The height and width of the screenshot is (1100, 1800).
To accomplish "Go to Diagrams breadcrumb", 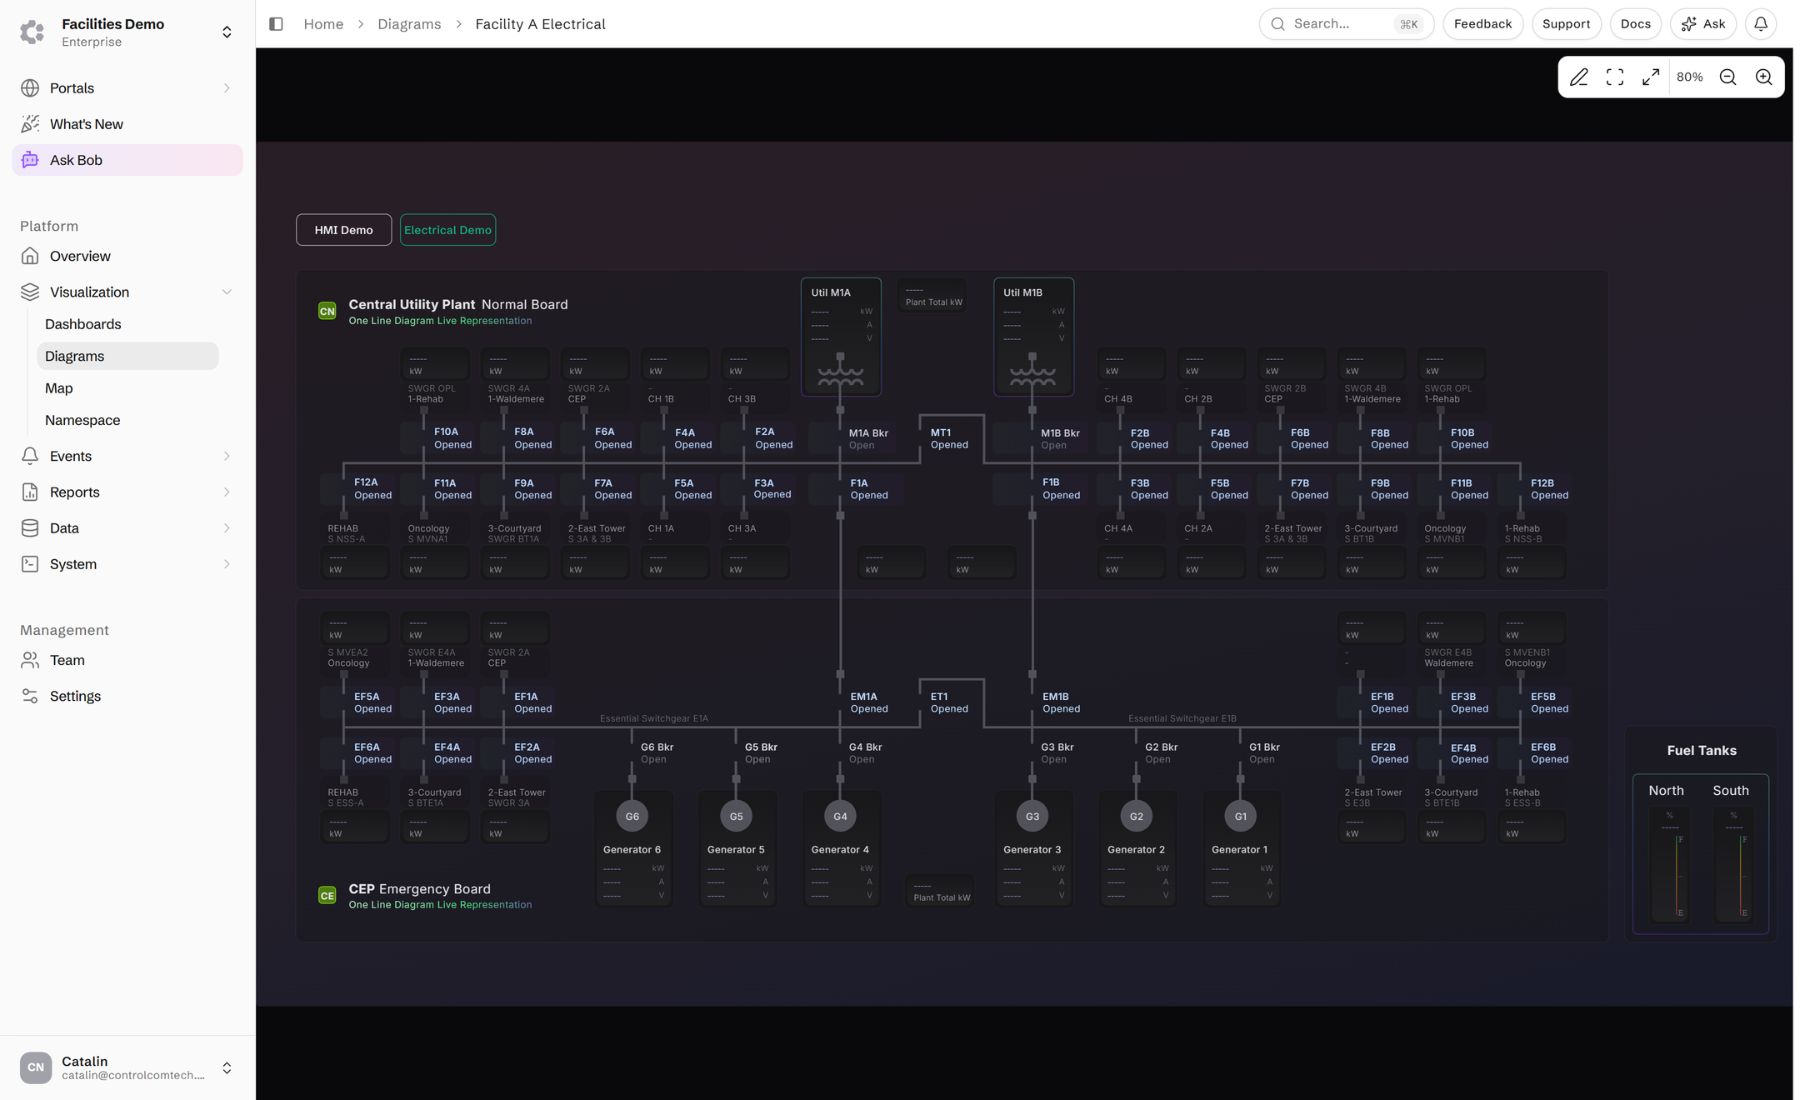I will [410, 24].
